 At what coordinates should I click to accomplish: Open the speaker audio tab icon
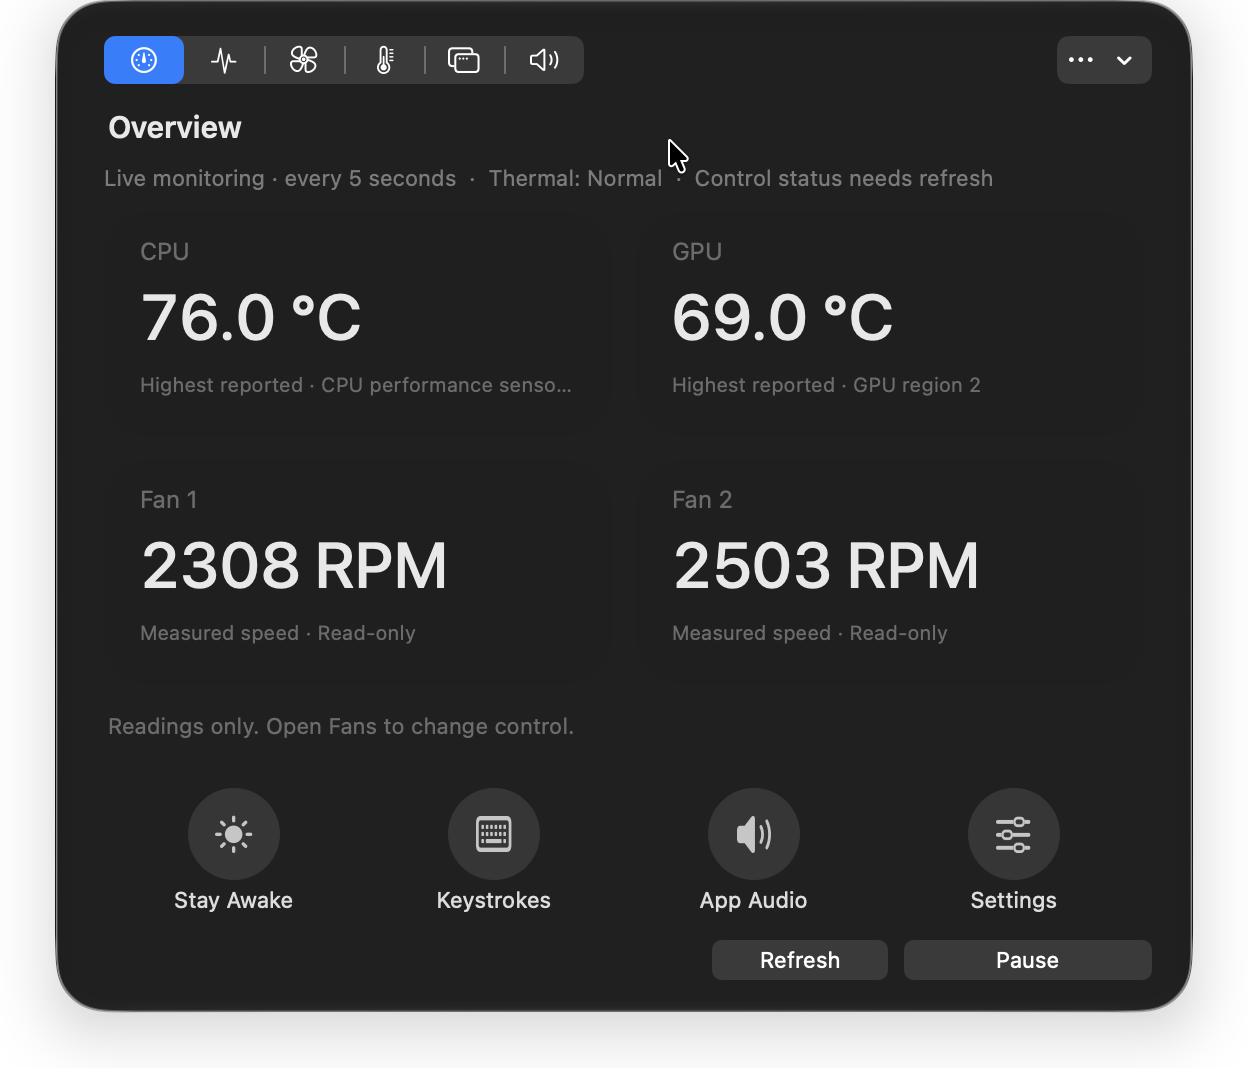click(x=544, y=60)
